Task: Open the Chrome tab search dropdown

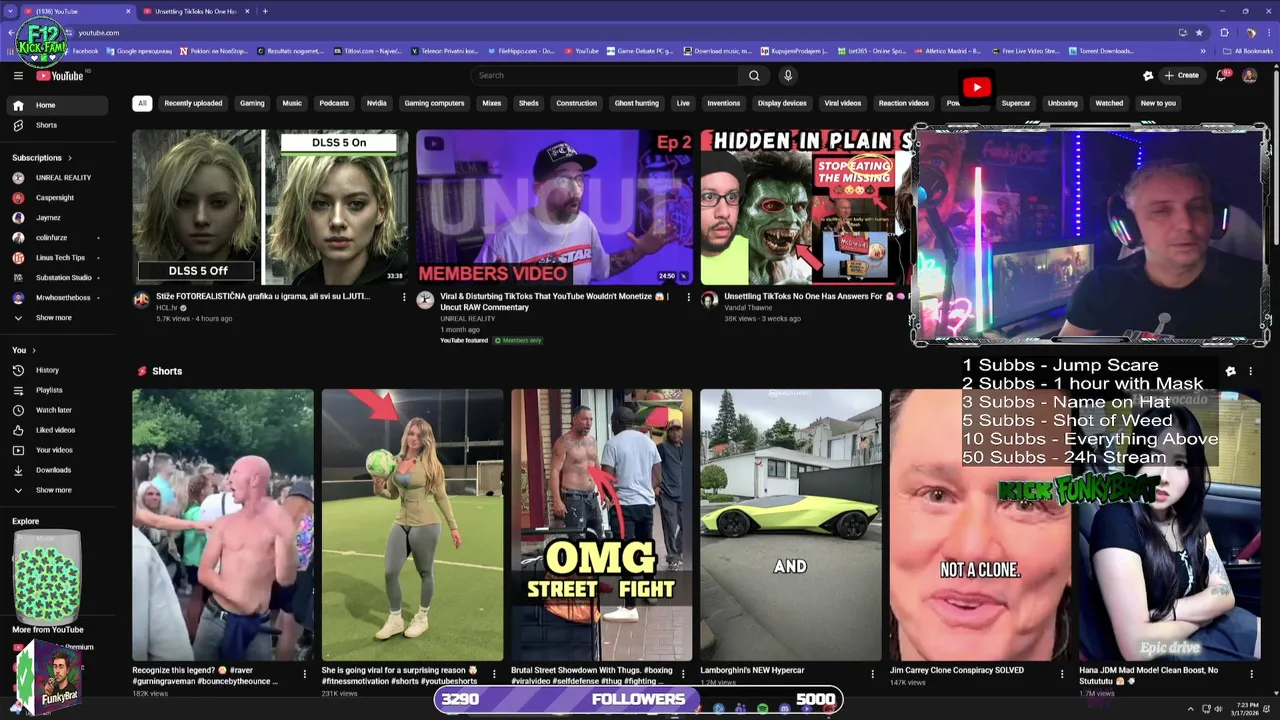Action: click(10, 11)
